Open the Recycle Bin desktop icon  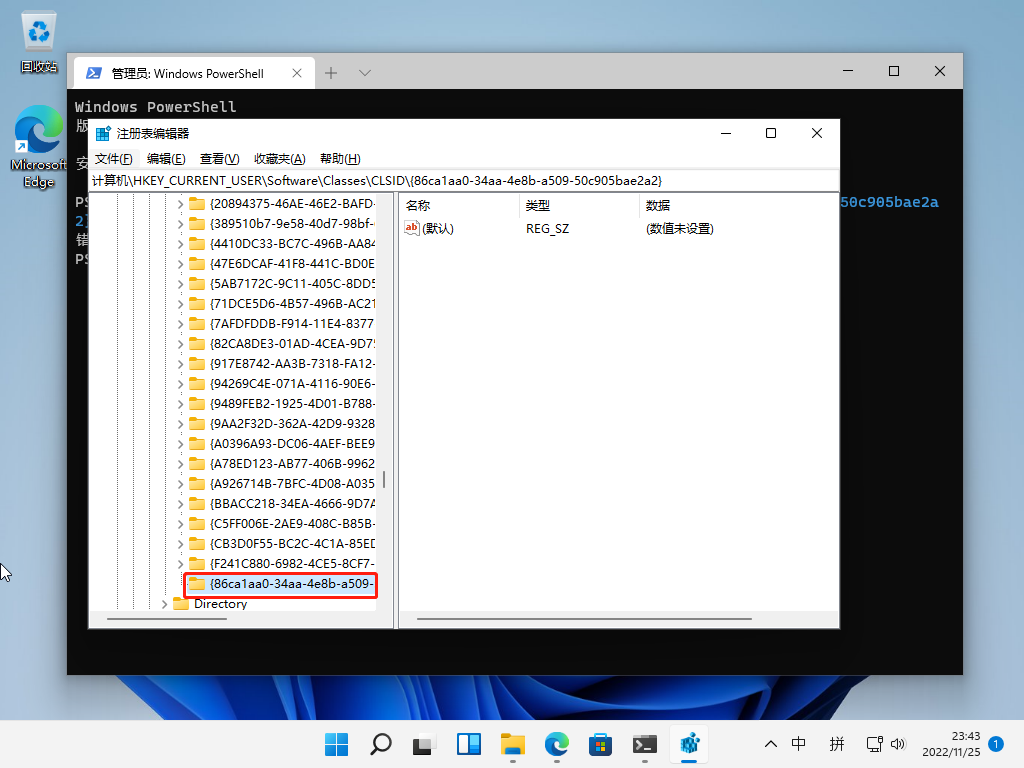tap(39, 42)
